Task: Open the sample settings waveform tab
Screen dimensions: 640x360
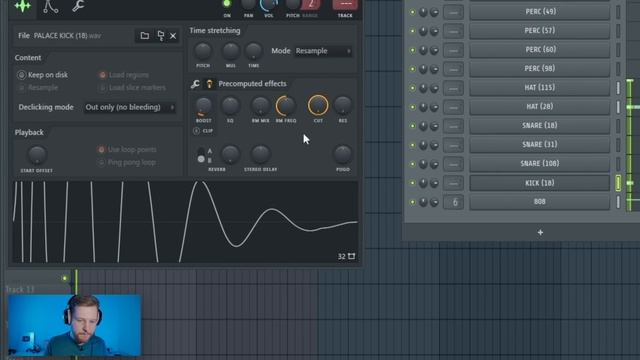Action: tap(22, 6)
